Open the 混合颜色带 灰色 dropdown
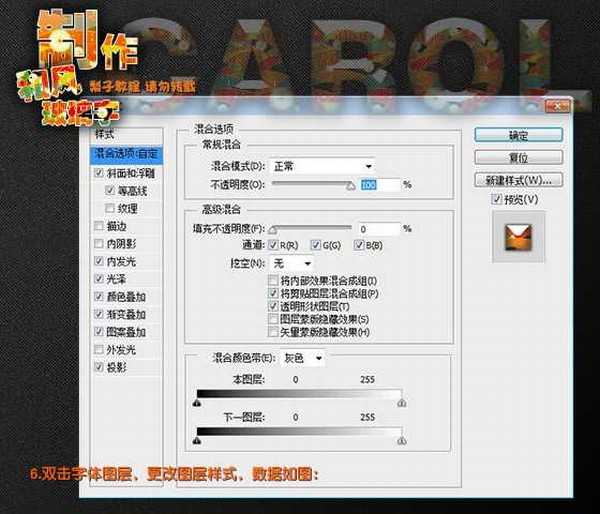Viewport: 600px width, 514px height. (x=303, y=357)
